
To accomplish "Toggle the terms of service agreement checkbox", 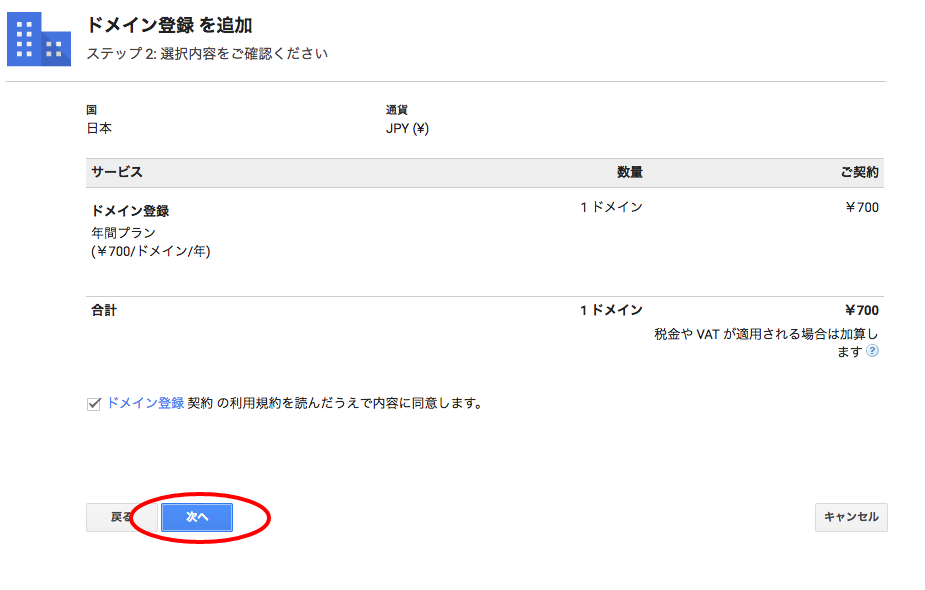I will click(x=93, y=404).
